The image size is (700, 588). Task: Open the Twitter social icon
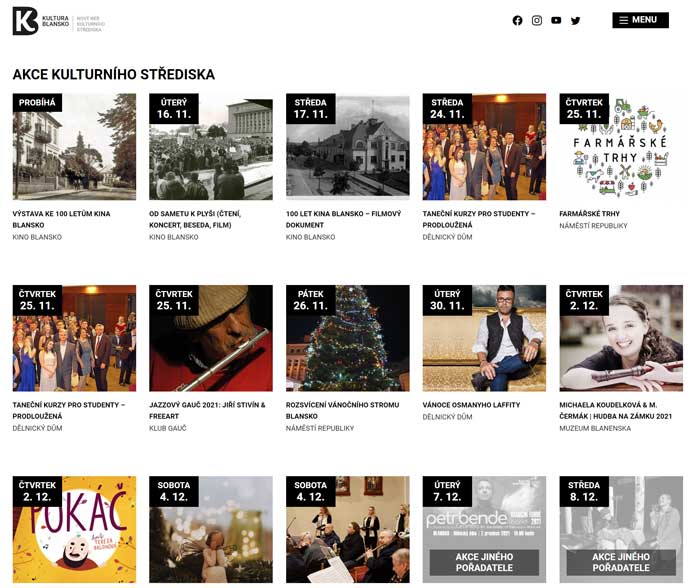point(575,21)
